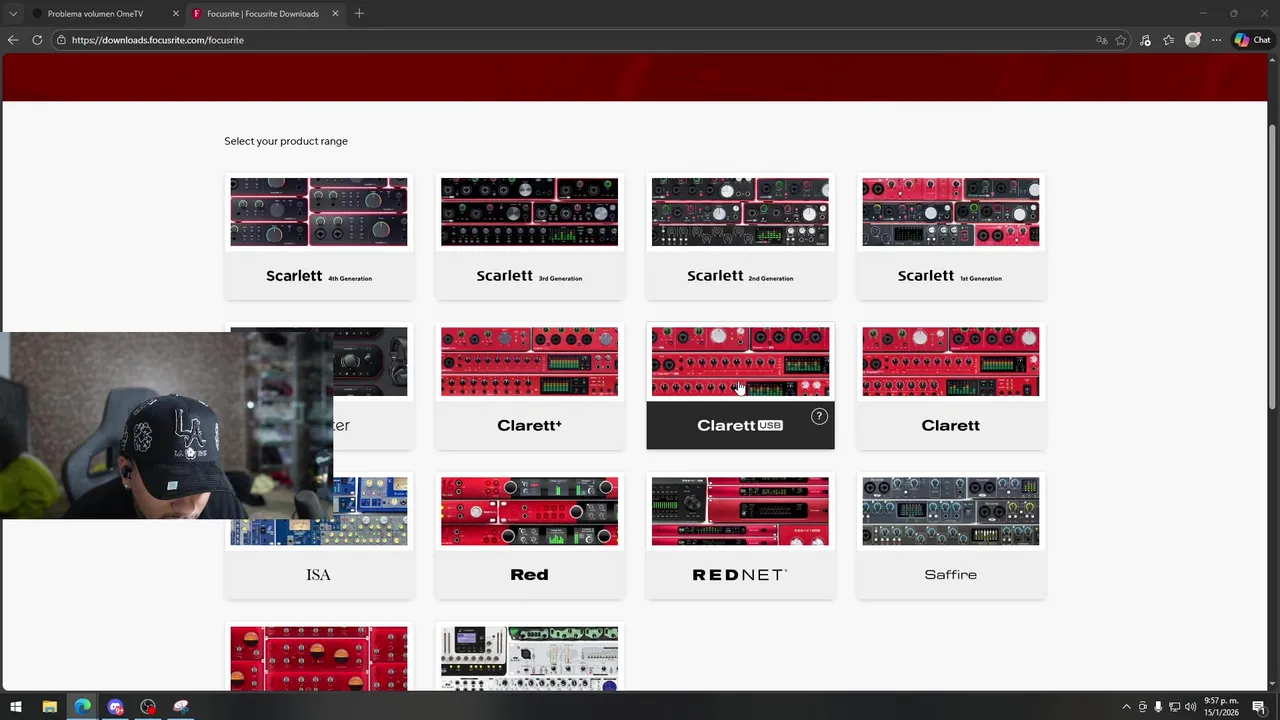
Task: Click the Scarlett 3rd Generation thumbnail image
Action: pos(529,212)
